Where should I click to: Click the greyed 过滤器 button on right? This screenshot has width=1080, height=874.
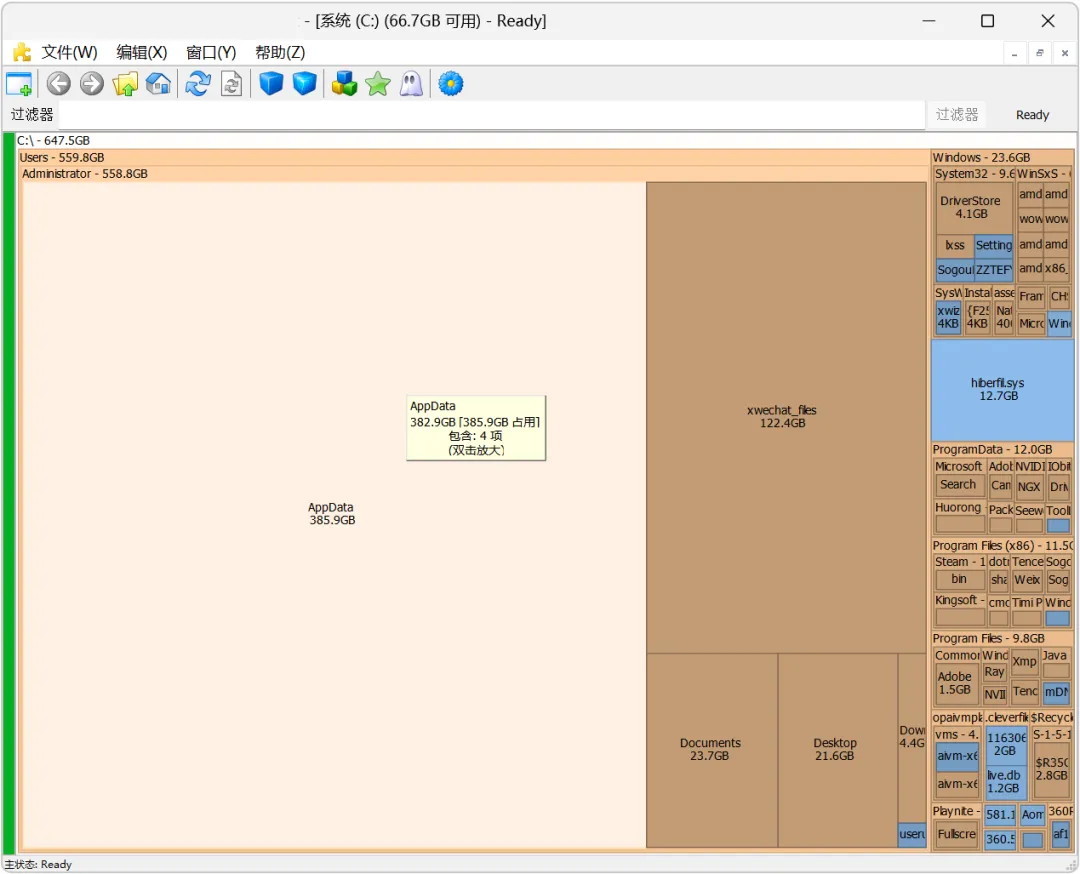pos(957,114)
